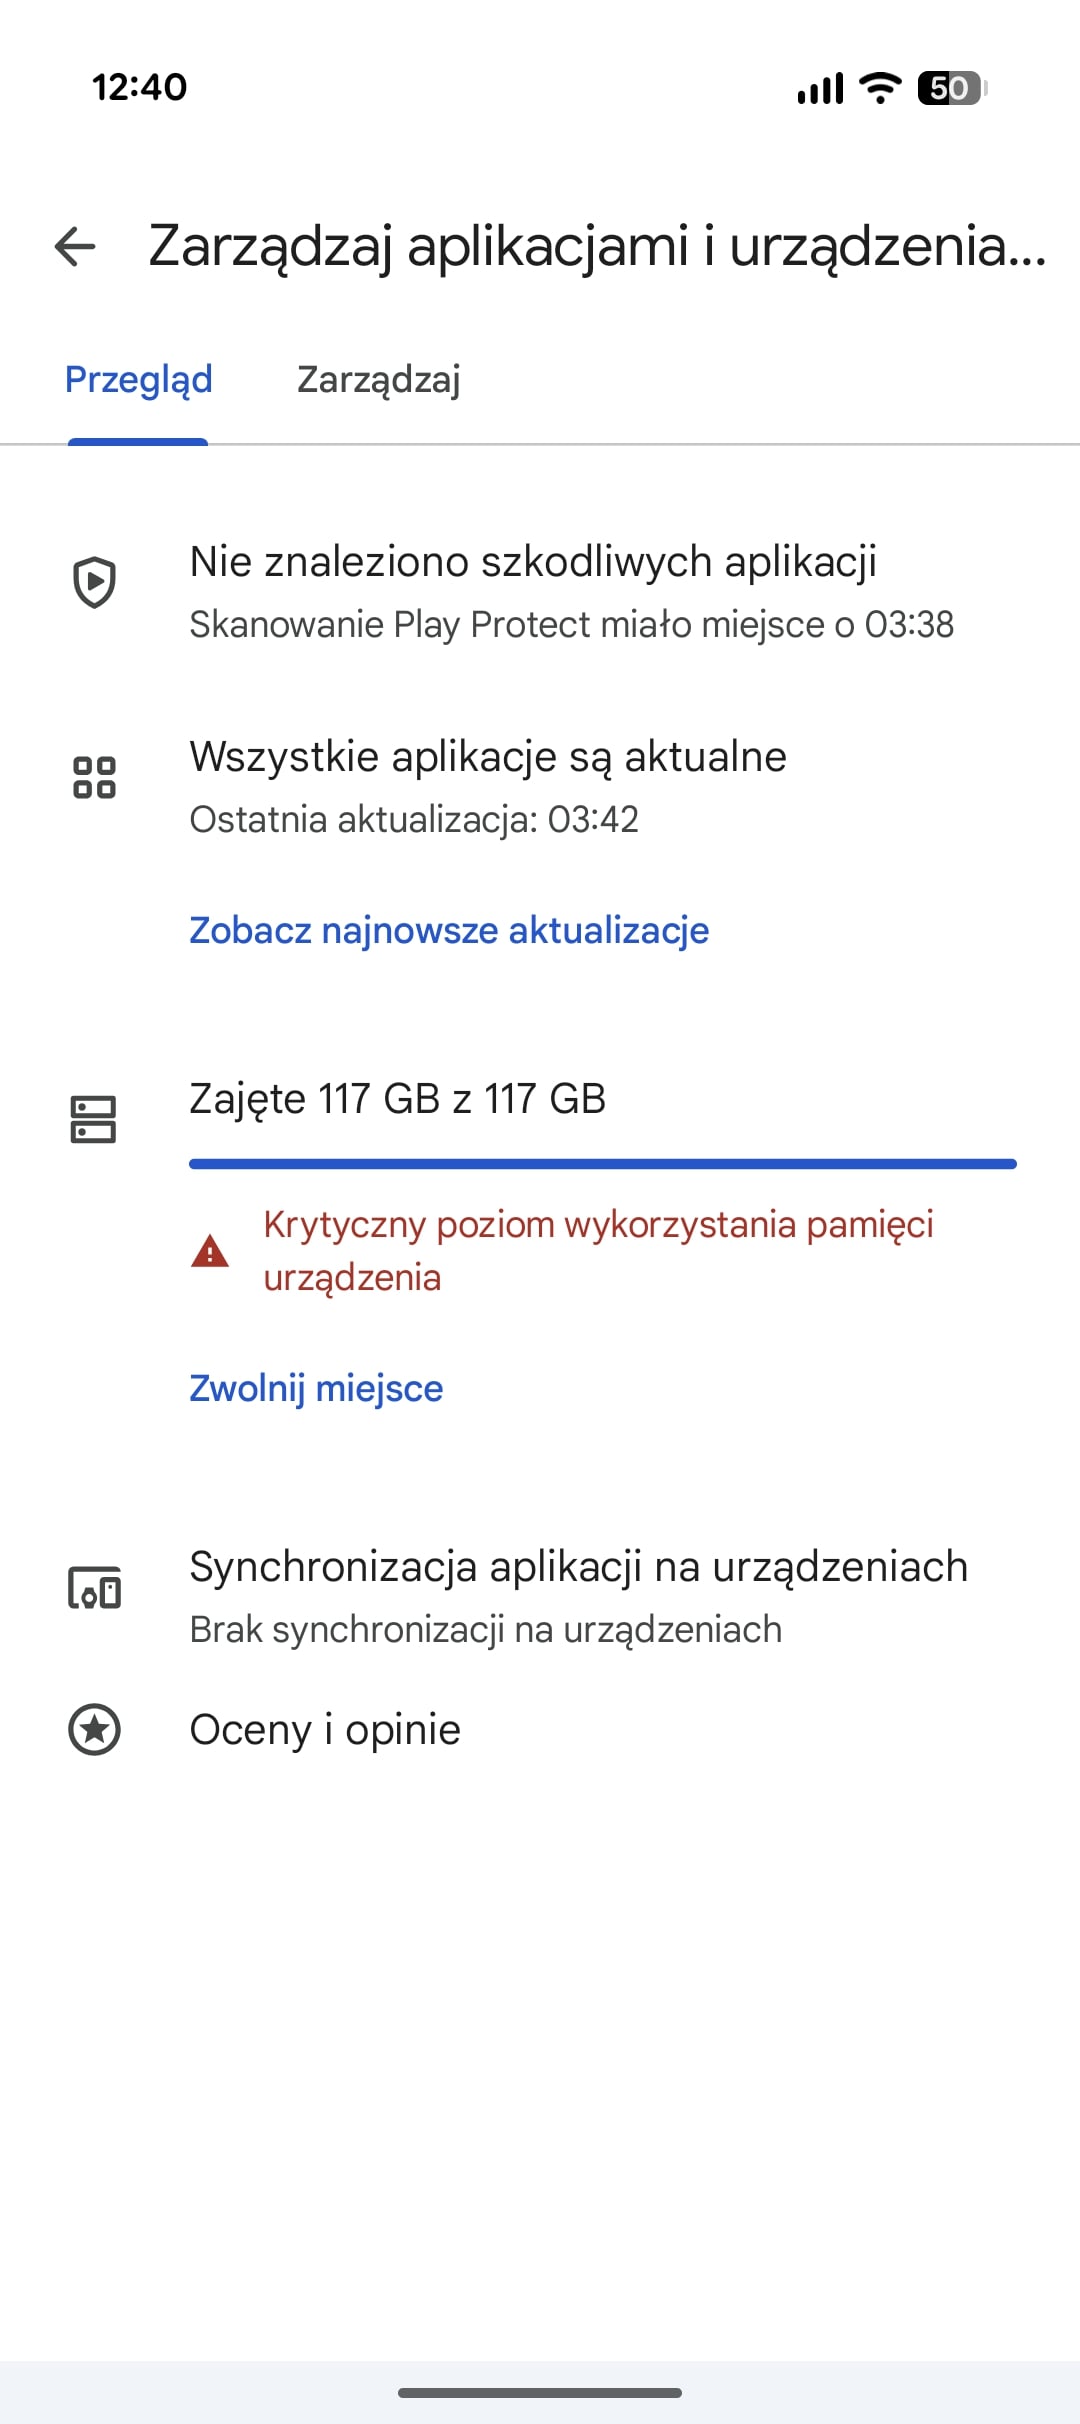Click the blue storage usage bar
Image resolution: width=1080 pixels, height=2424 pixels.
click(602, 1164)
